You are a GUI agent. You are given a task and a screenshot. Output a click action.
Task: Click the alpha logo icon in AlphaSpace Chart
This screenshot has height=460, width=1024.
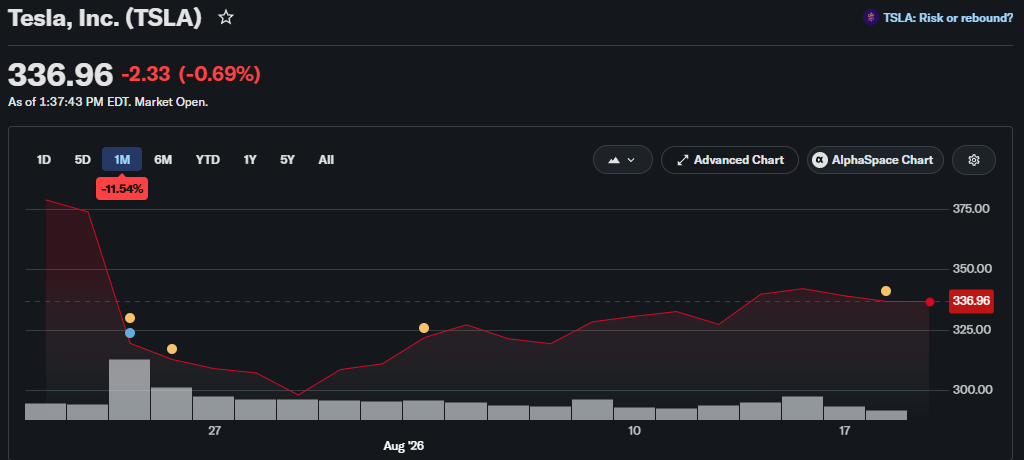[820, 160]
